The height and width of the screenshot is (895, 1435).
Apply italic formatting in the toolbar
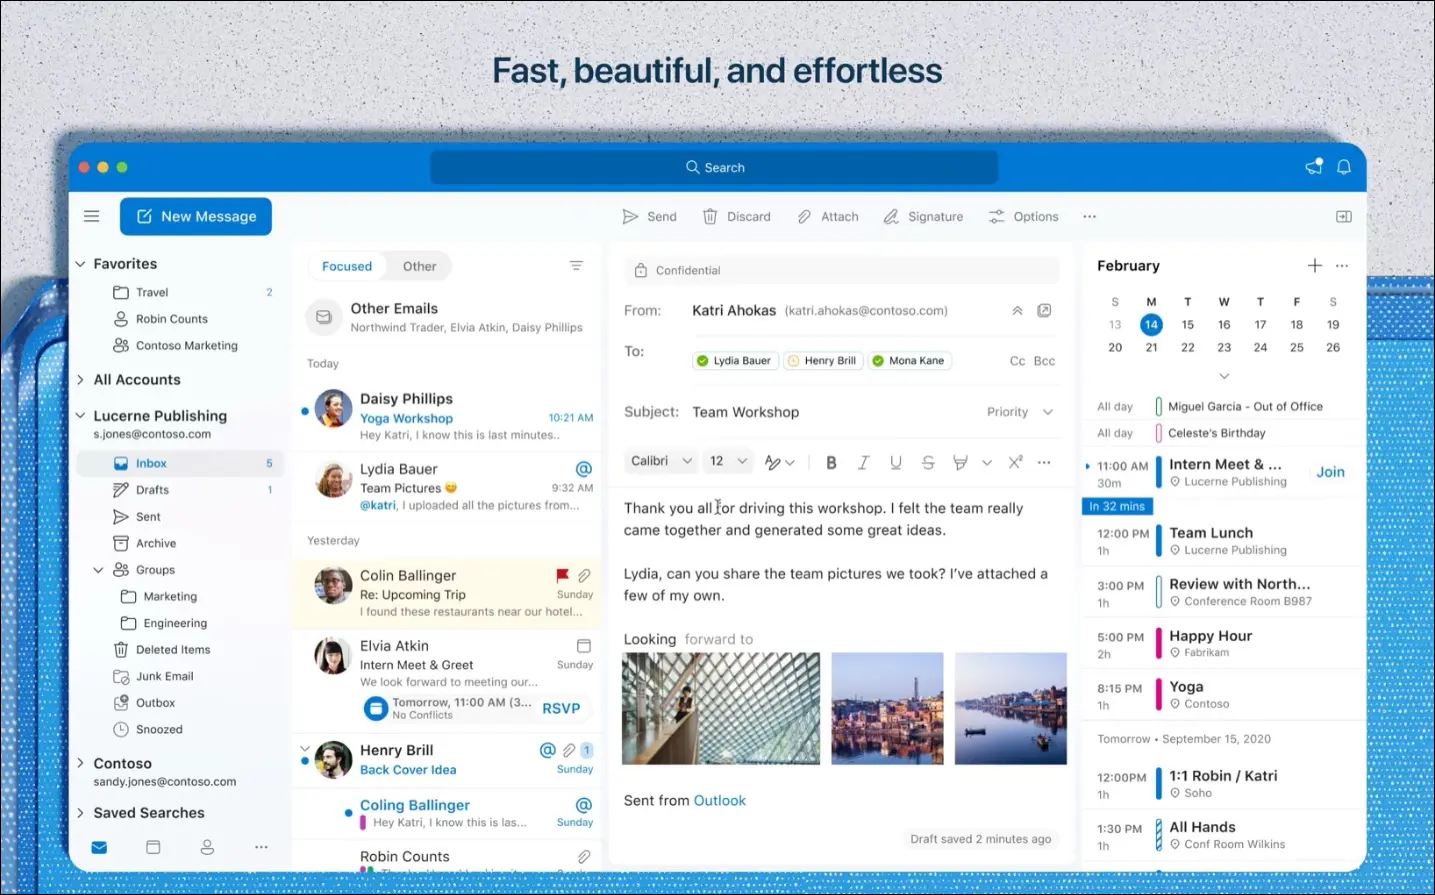click(863, 462)
